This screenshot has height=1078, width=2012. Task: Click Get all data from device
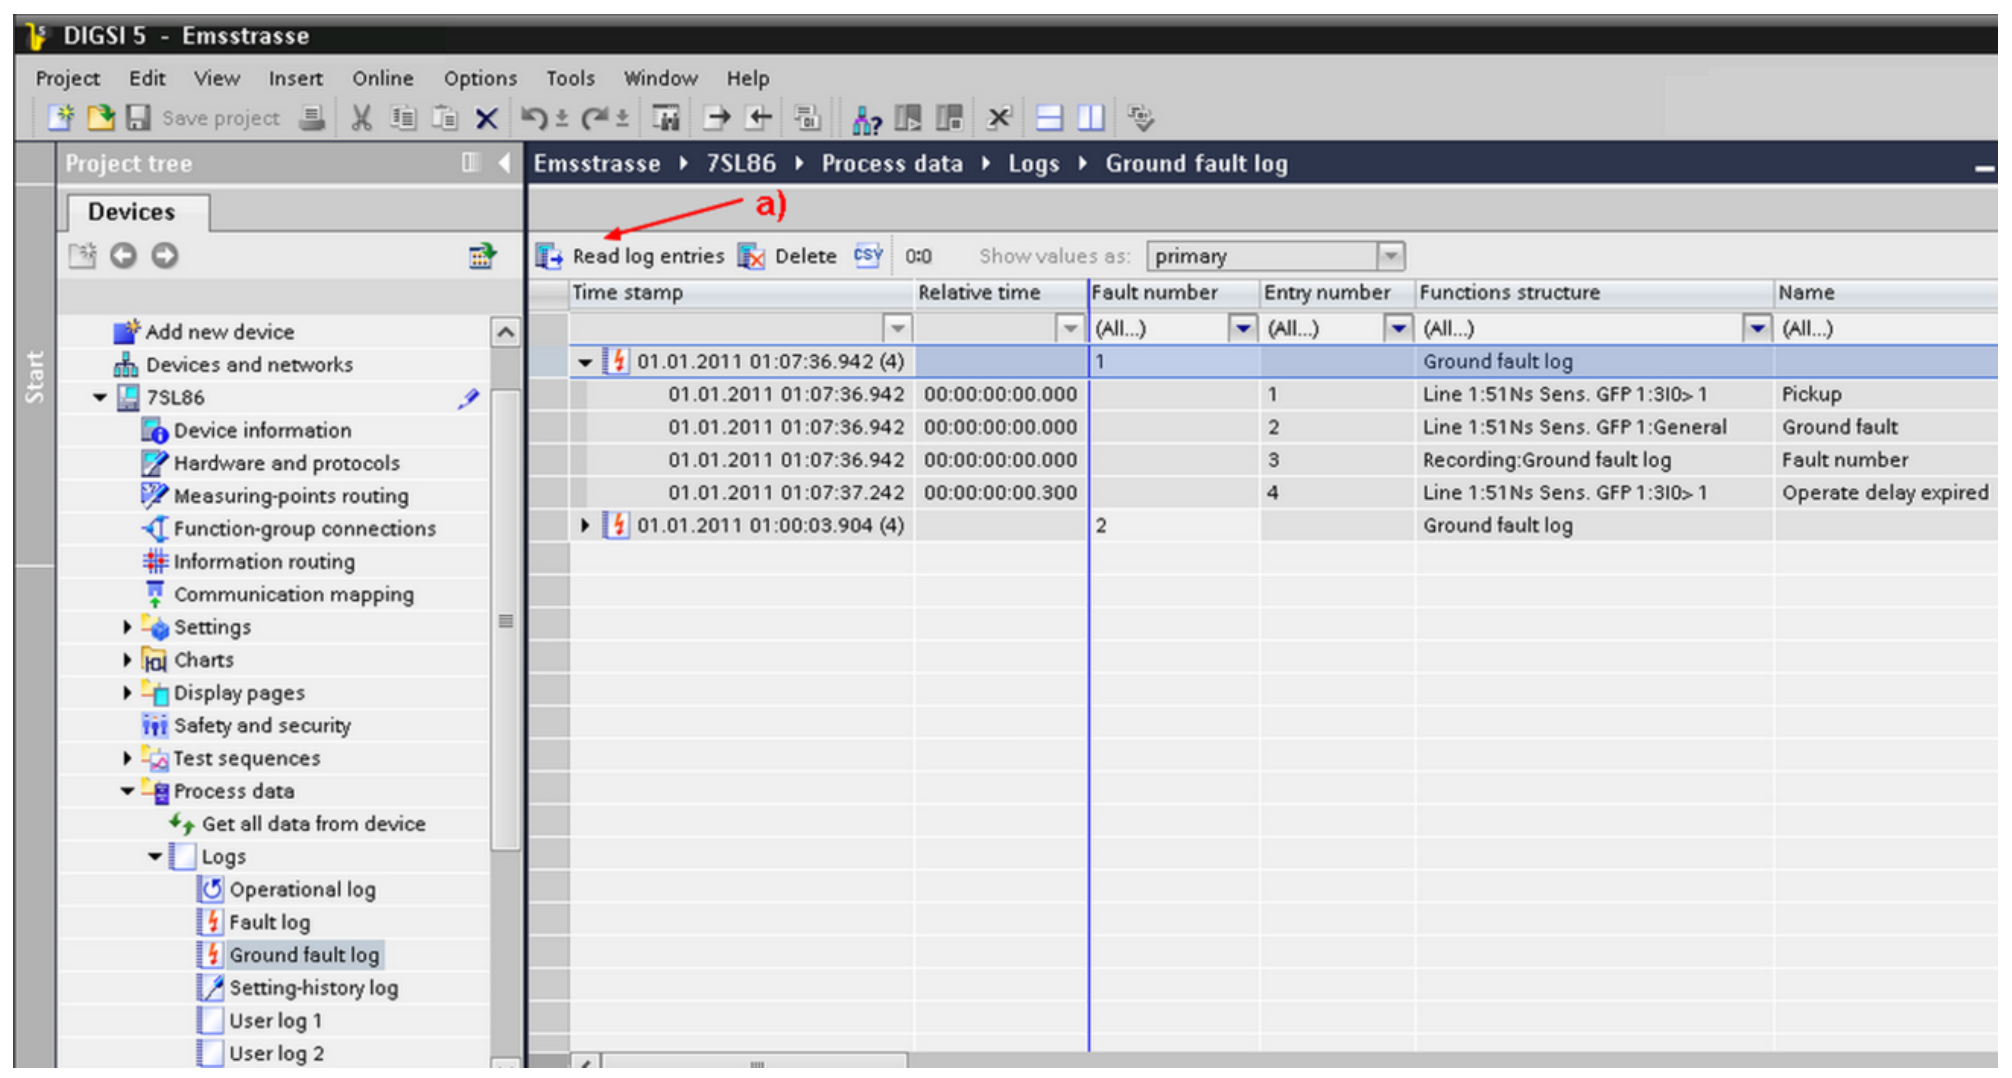(x=313, y=824)
